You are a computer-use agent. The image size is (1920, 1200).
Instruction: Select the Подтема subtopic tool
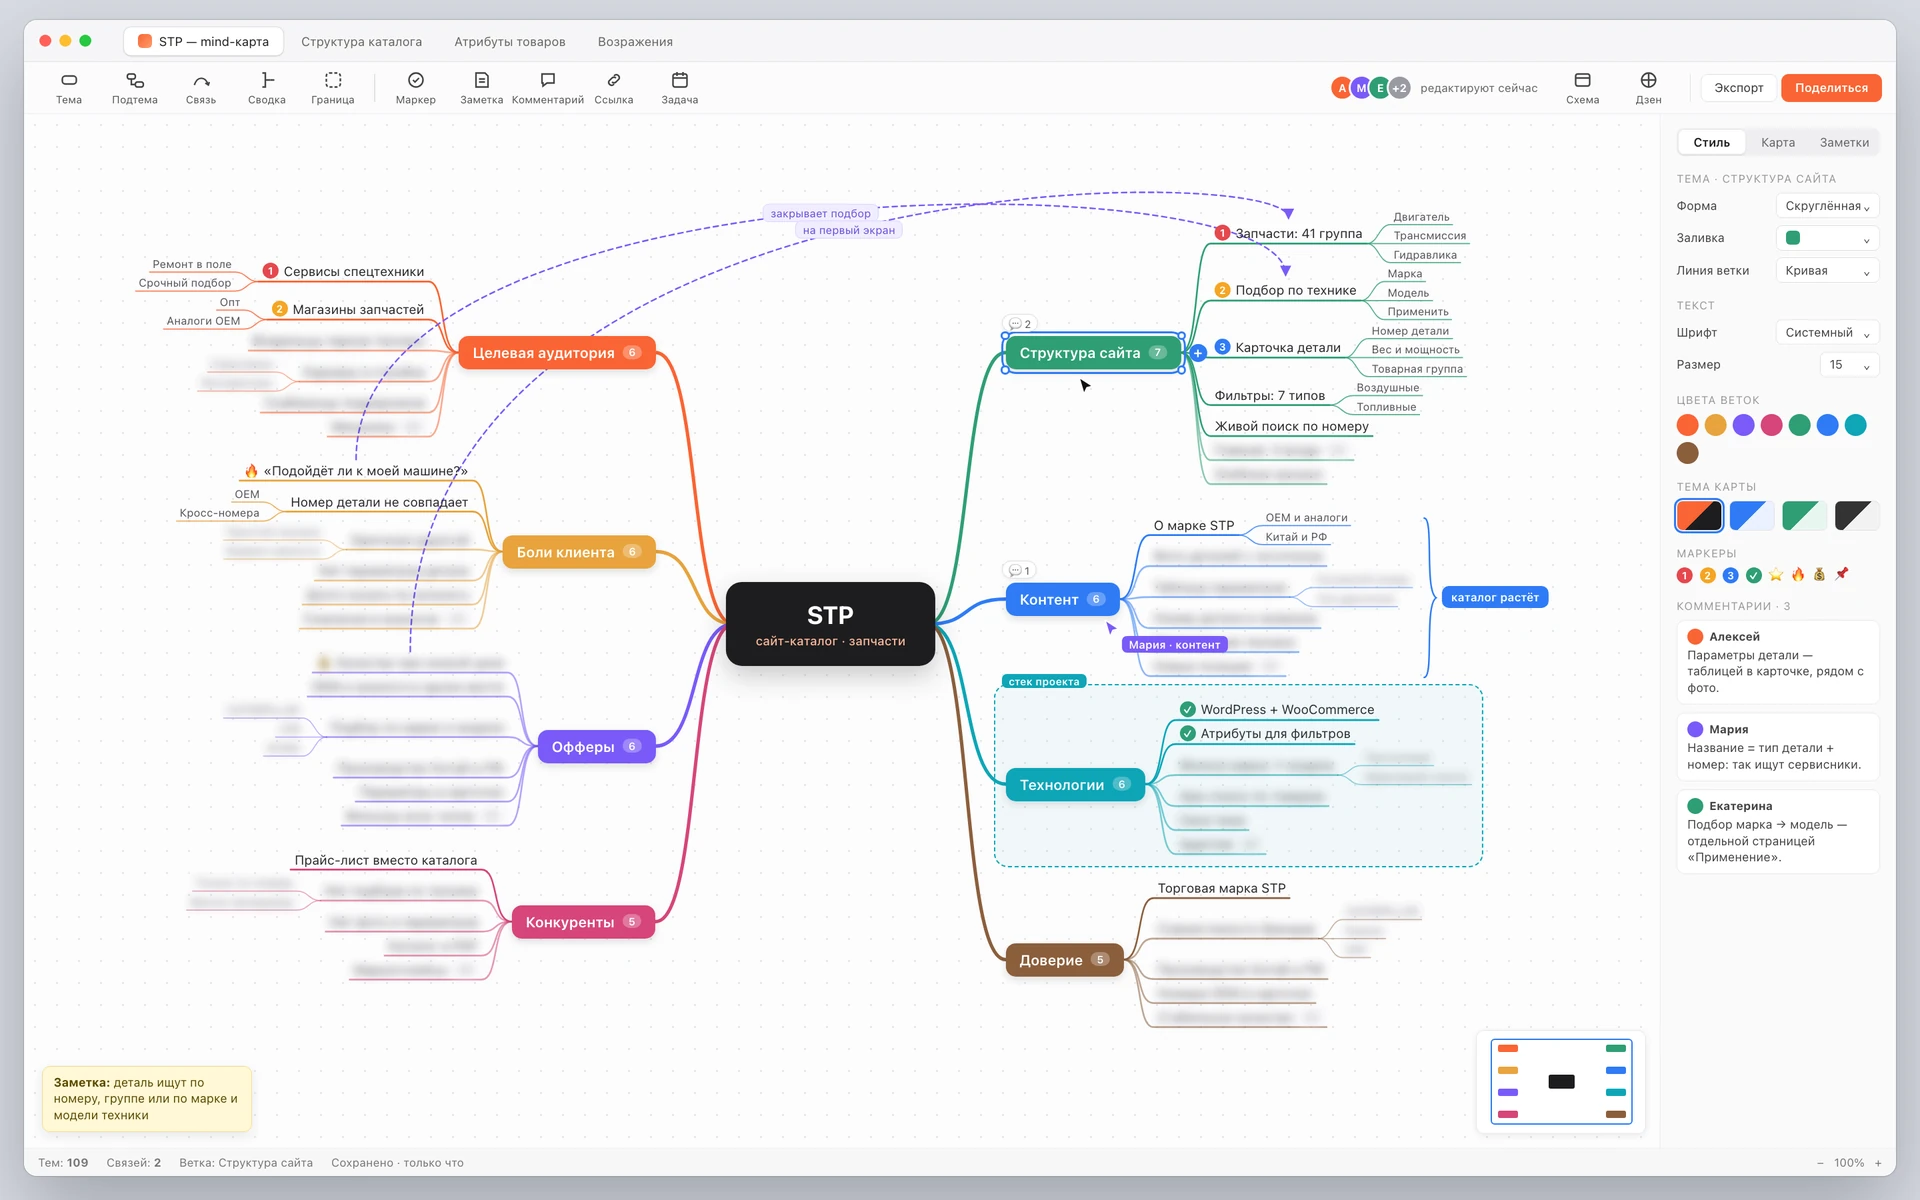[x=134, y=88]
